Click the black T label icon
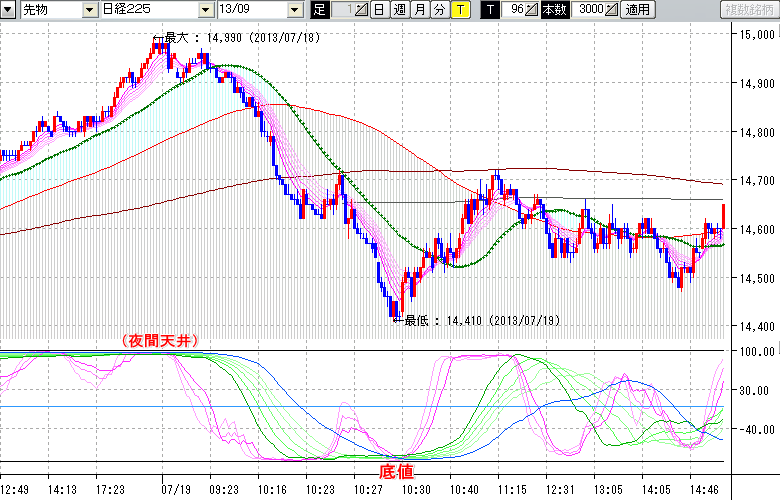The width and height of the screenshot is (780, 500). (x=490, y=10)
